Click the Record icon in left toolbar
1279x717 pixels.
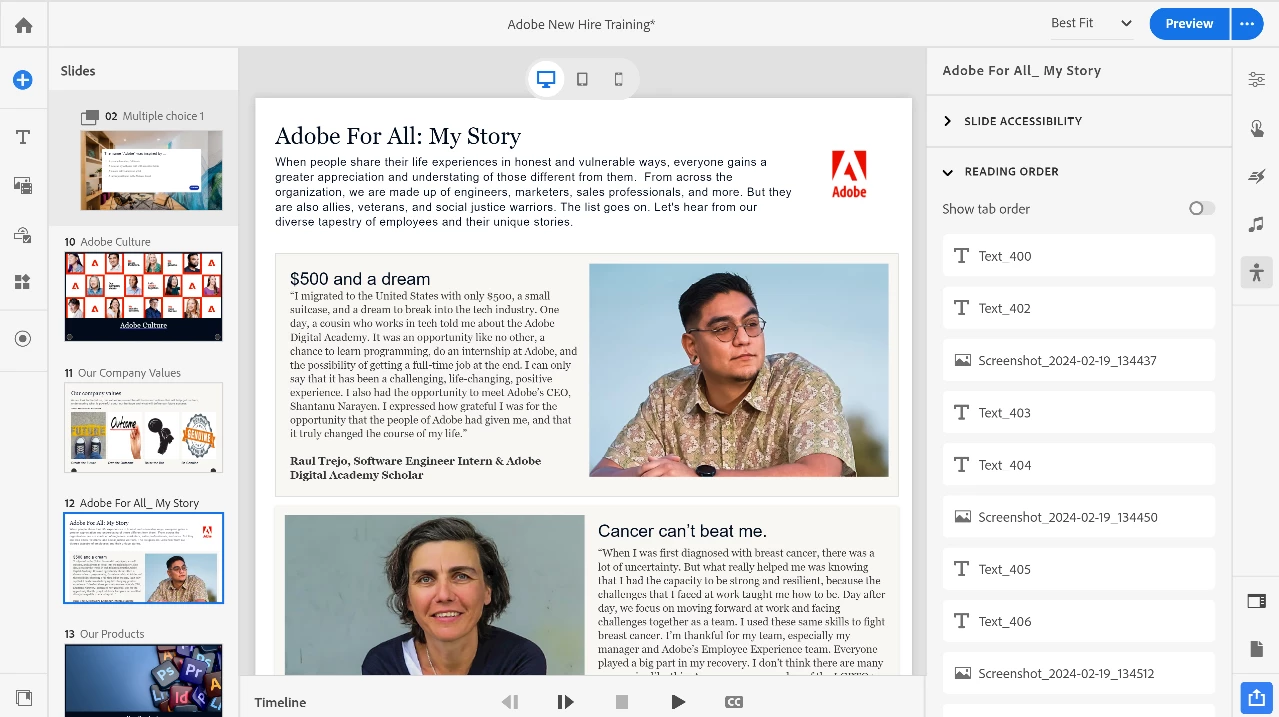23,339
